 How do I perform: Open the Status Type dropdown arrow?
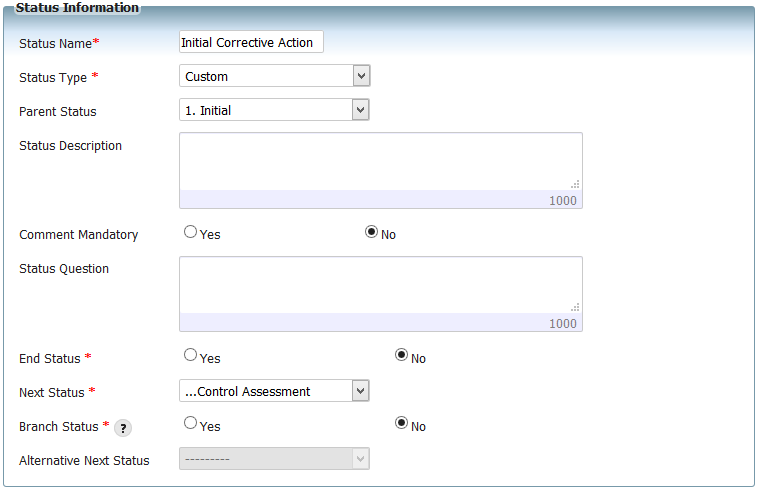361,76
